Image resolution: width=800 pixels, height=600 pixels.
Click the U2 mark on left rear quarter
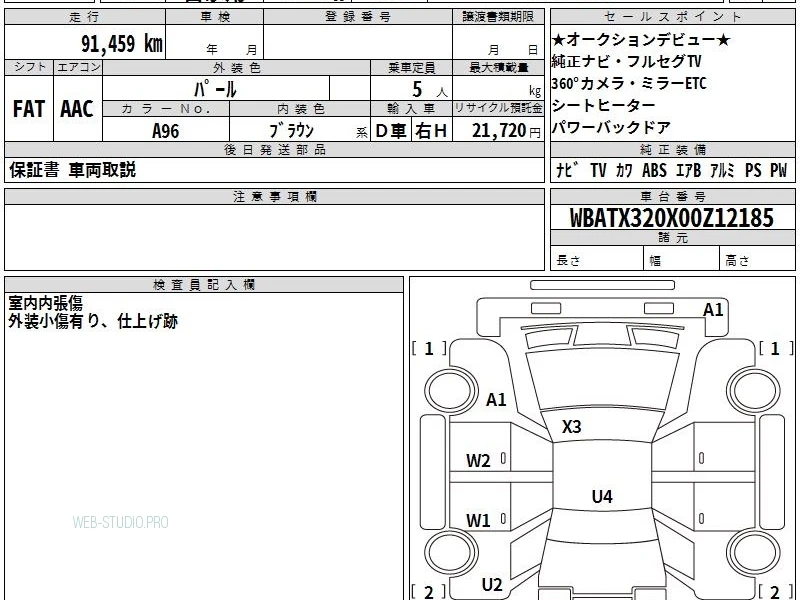(492, 585)
